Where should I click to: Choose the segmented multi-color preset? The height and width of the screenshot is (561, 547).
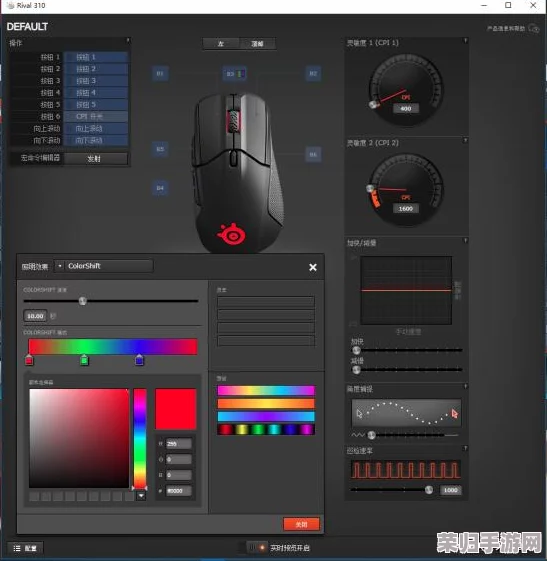coord(266,429)
